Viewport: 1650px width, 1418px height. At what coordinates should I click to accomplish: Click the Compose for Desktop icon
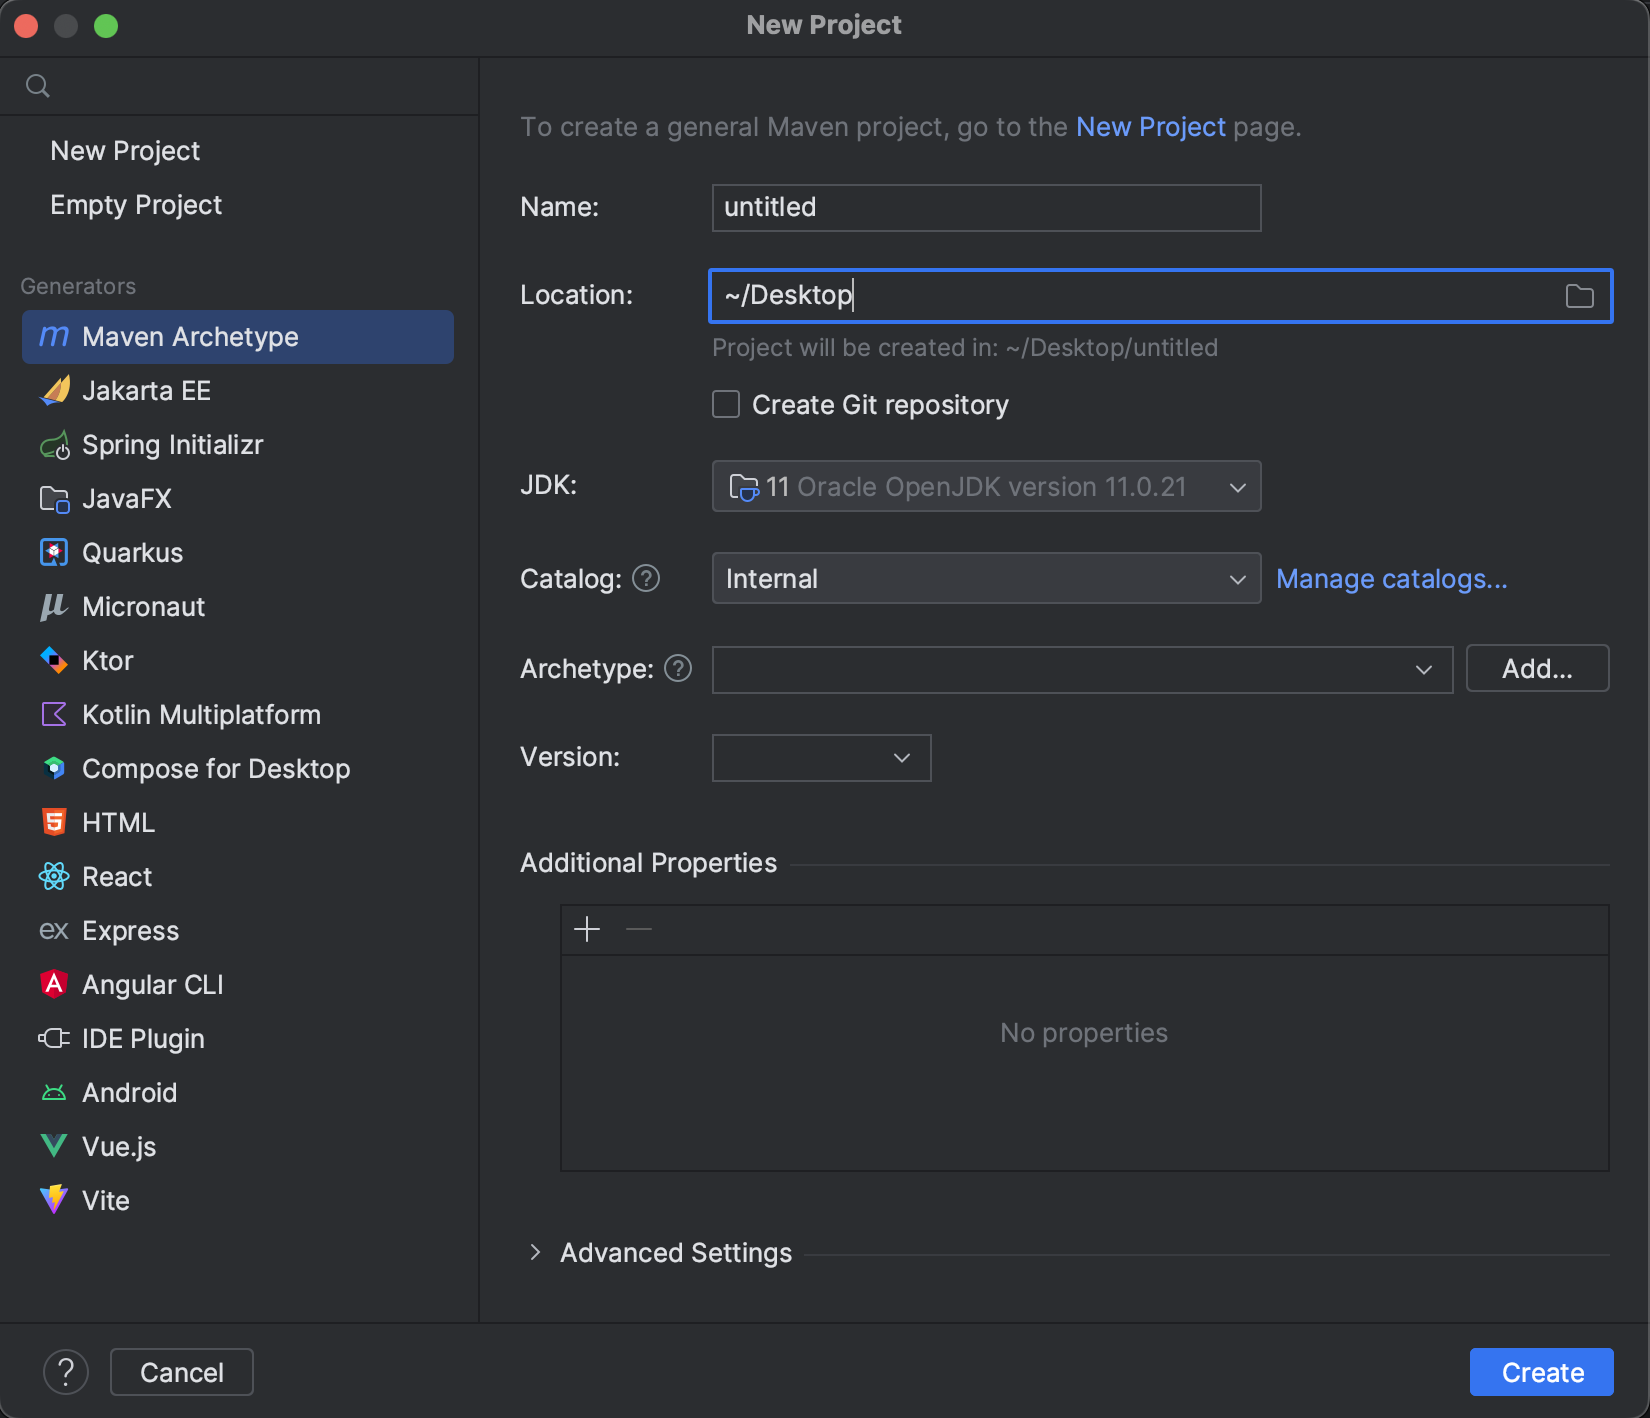(54, 769)
